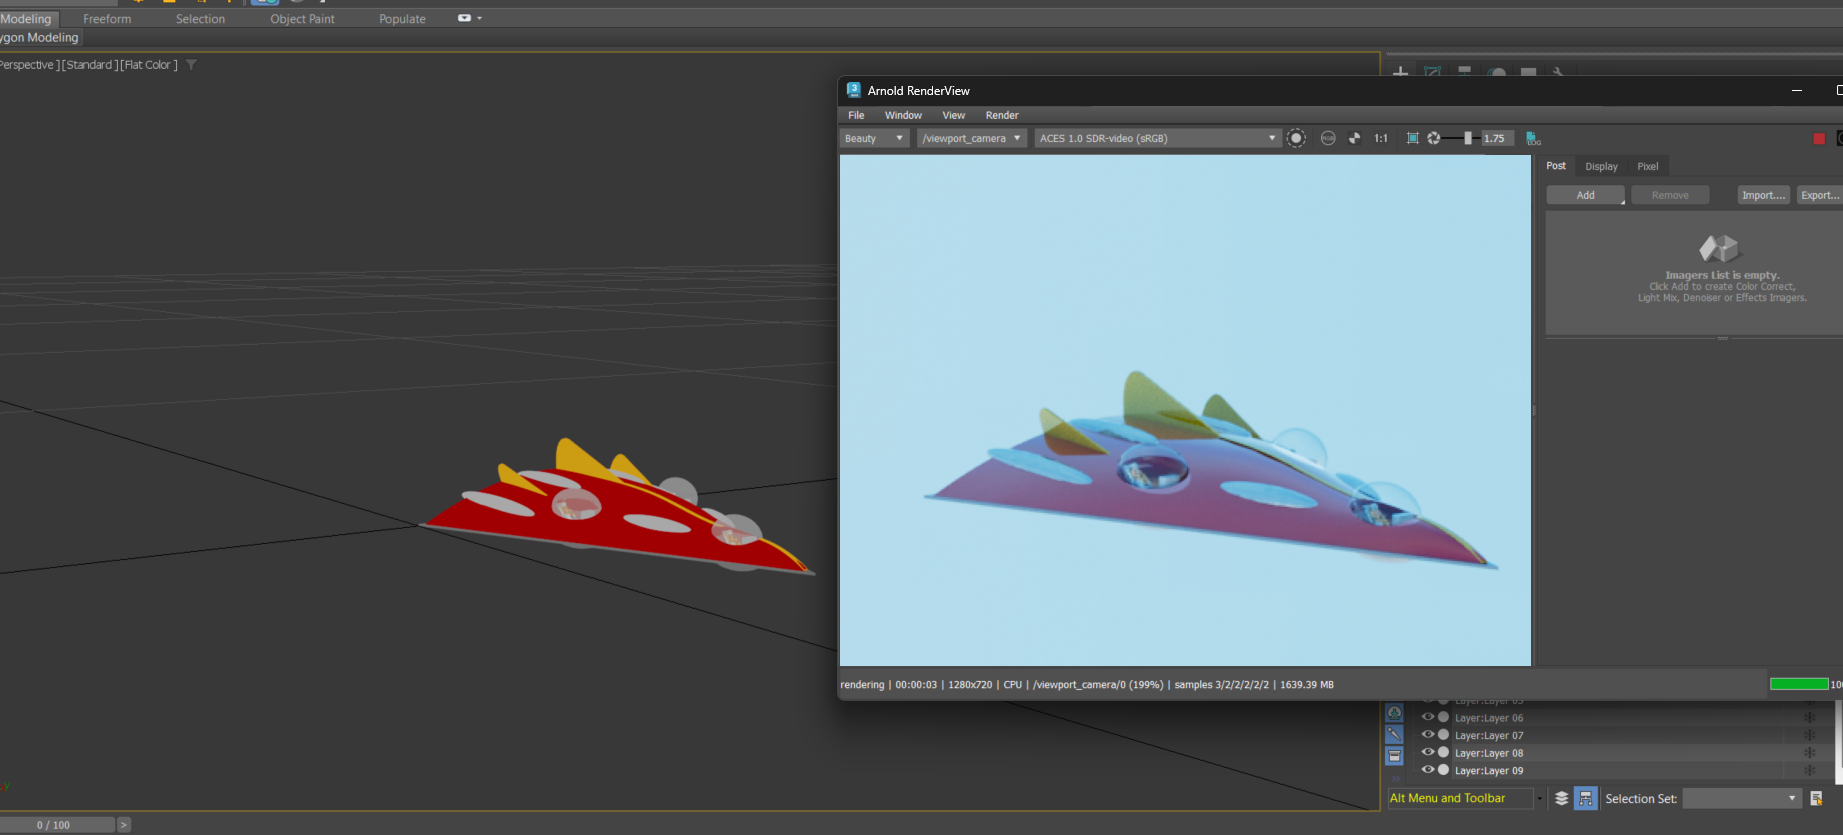The height and width of the screenshot is (835, 1843).
Task: Click Add imager button
Action: coord(1586,195)
